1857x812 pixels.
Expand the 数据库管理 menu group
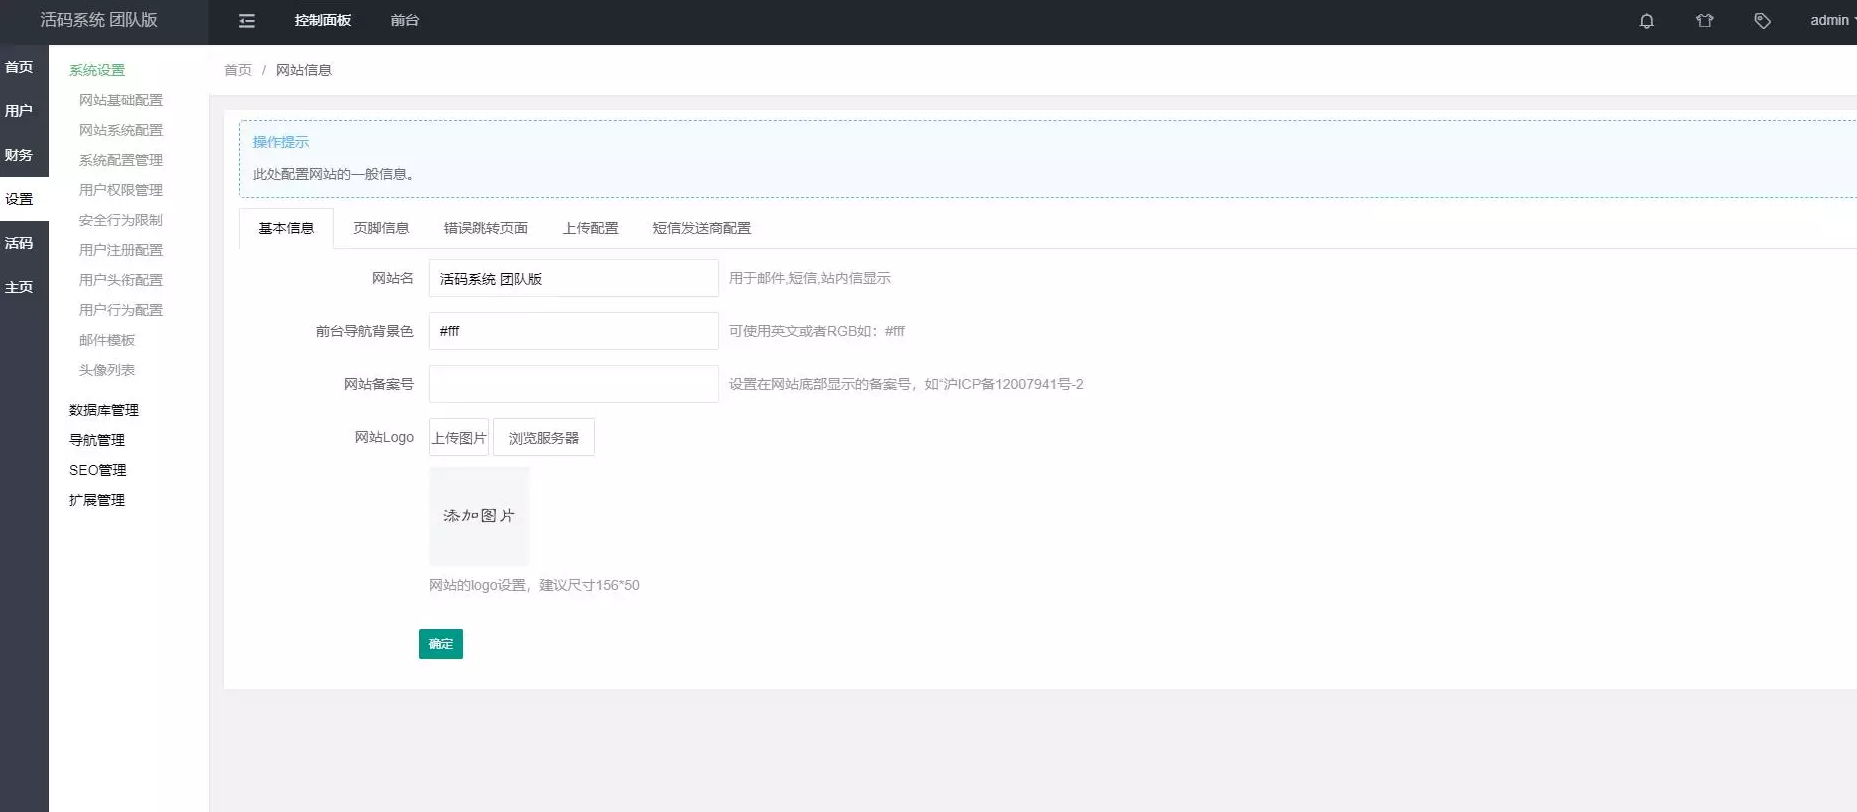104,410
